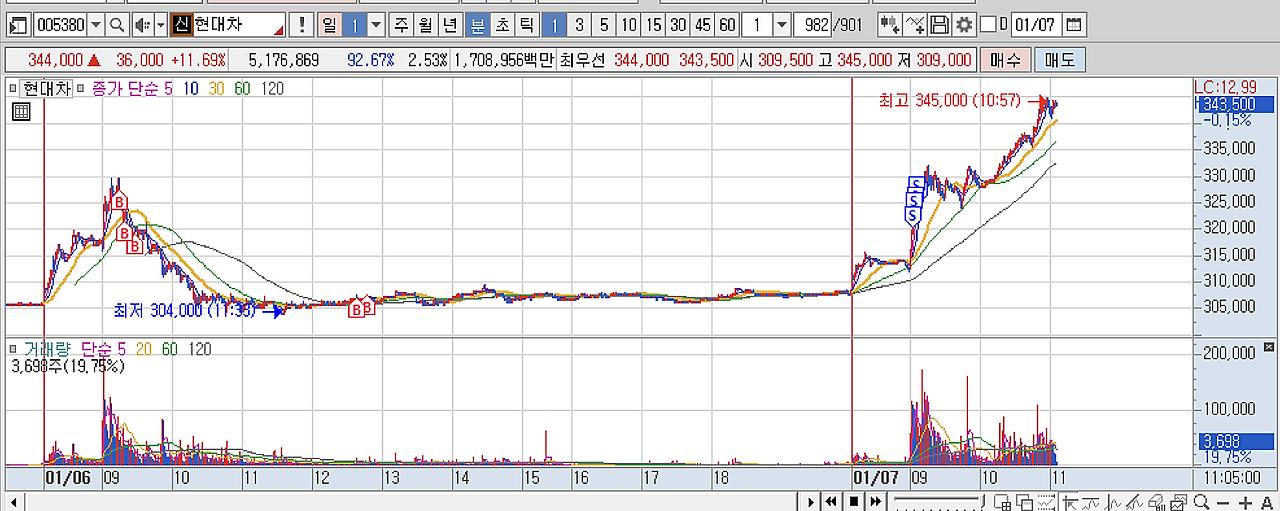Toggle the 거래량 volume indicator checkbox
Viewport: 1280px width, 511px height.
coord(13,349)
